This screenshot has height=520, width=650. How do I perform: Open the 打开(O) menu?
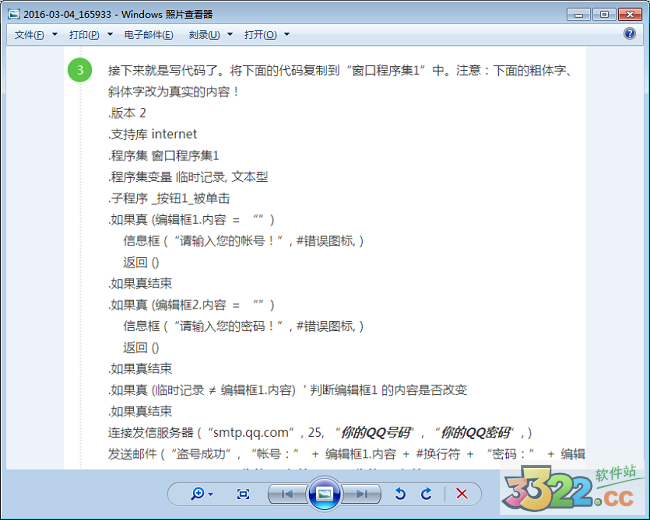coord(260,35)
